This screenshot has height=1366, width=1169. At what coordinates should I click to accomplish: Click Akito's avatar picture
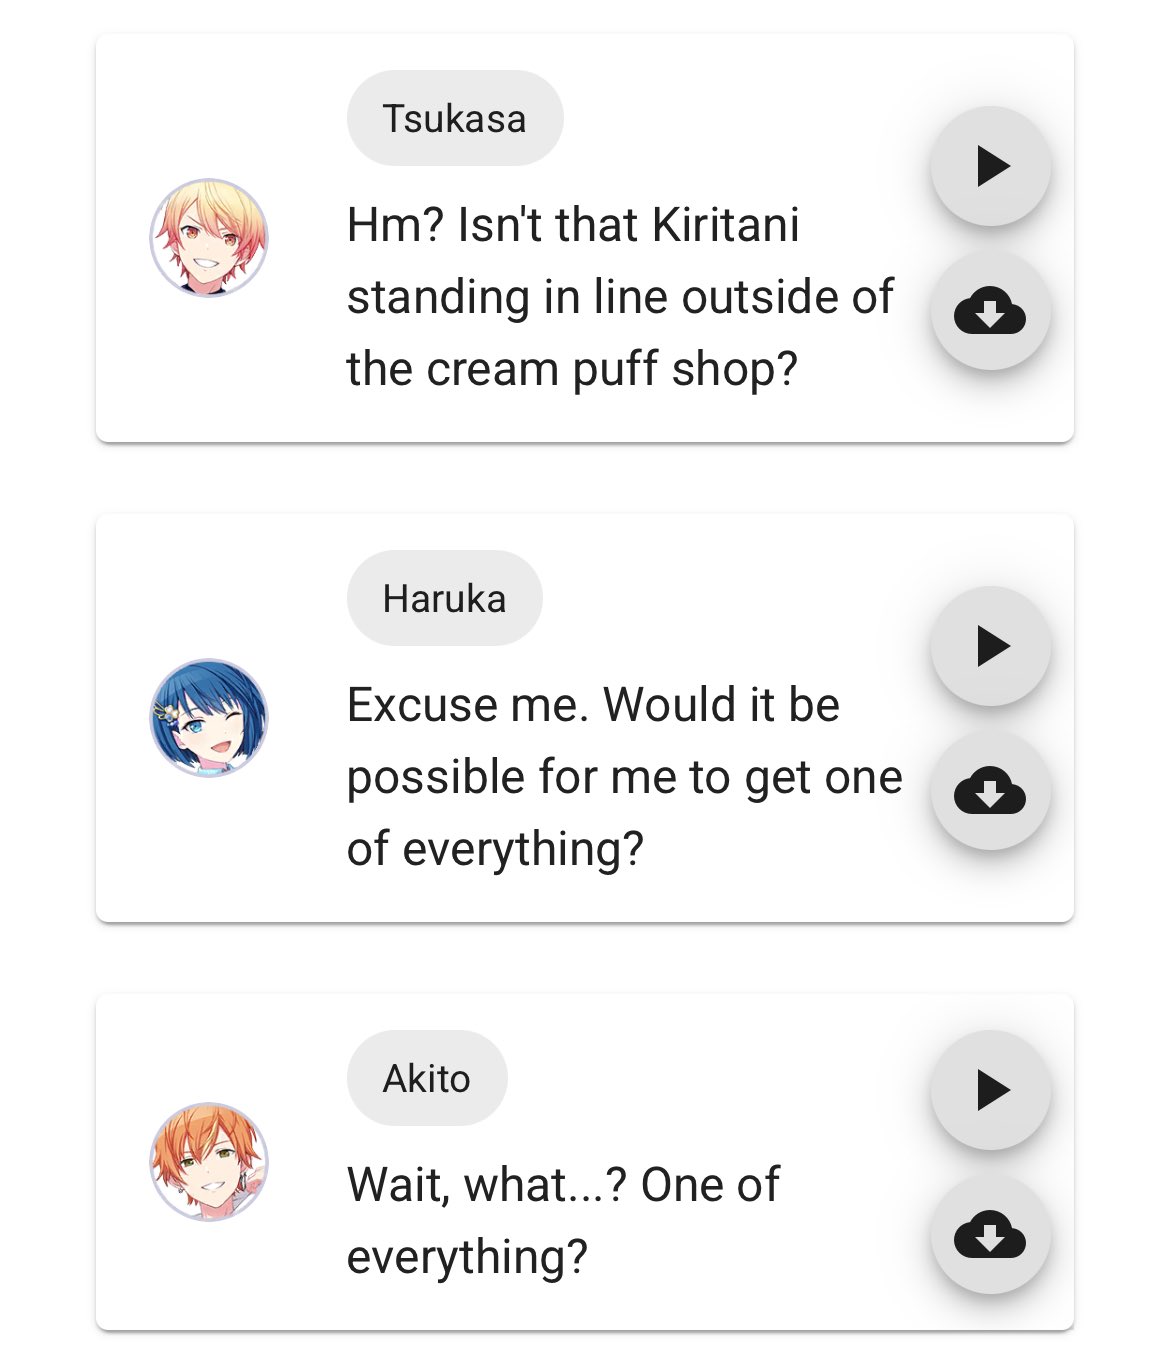pos(209,1162)
